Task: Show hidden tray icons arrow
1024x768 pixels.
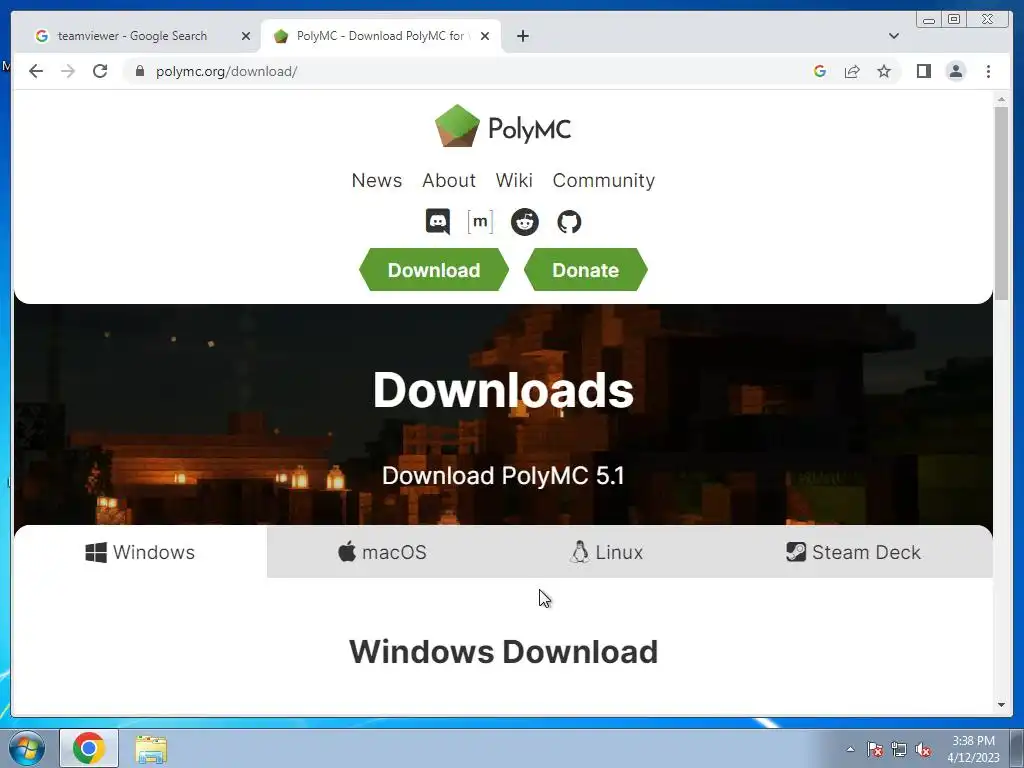Action: 850,749
